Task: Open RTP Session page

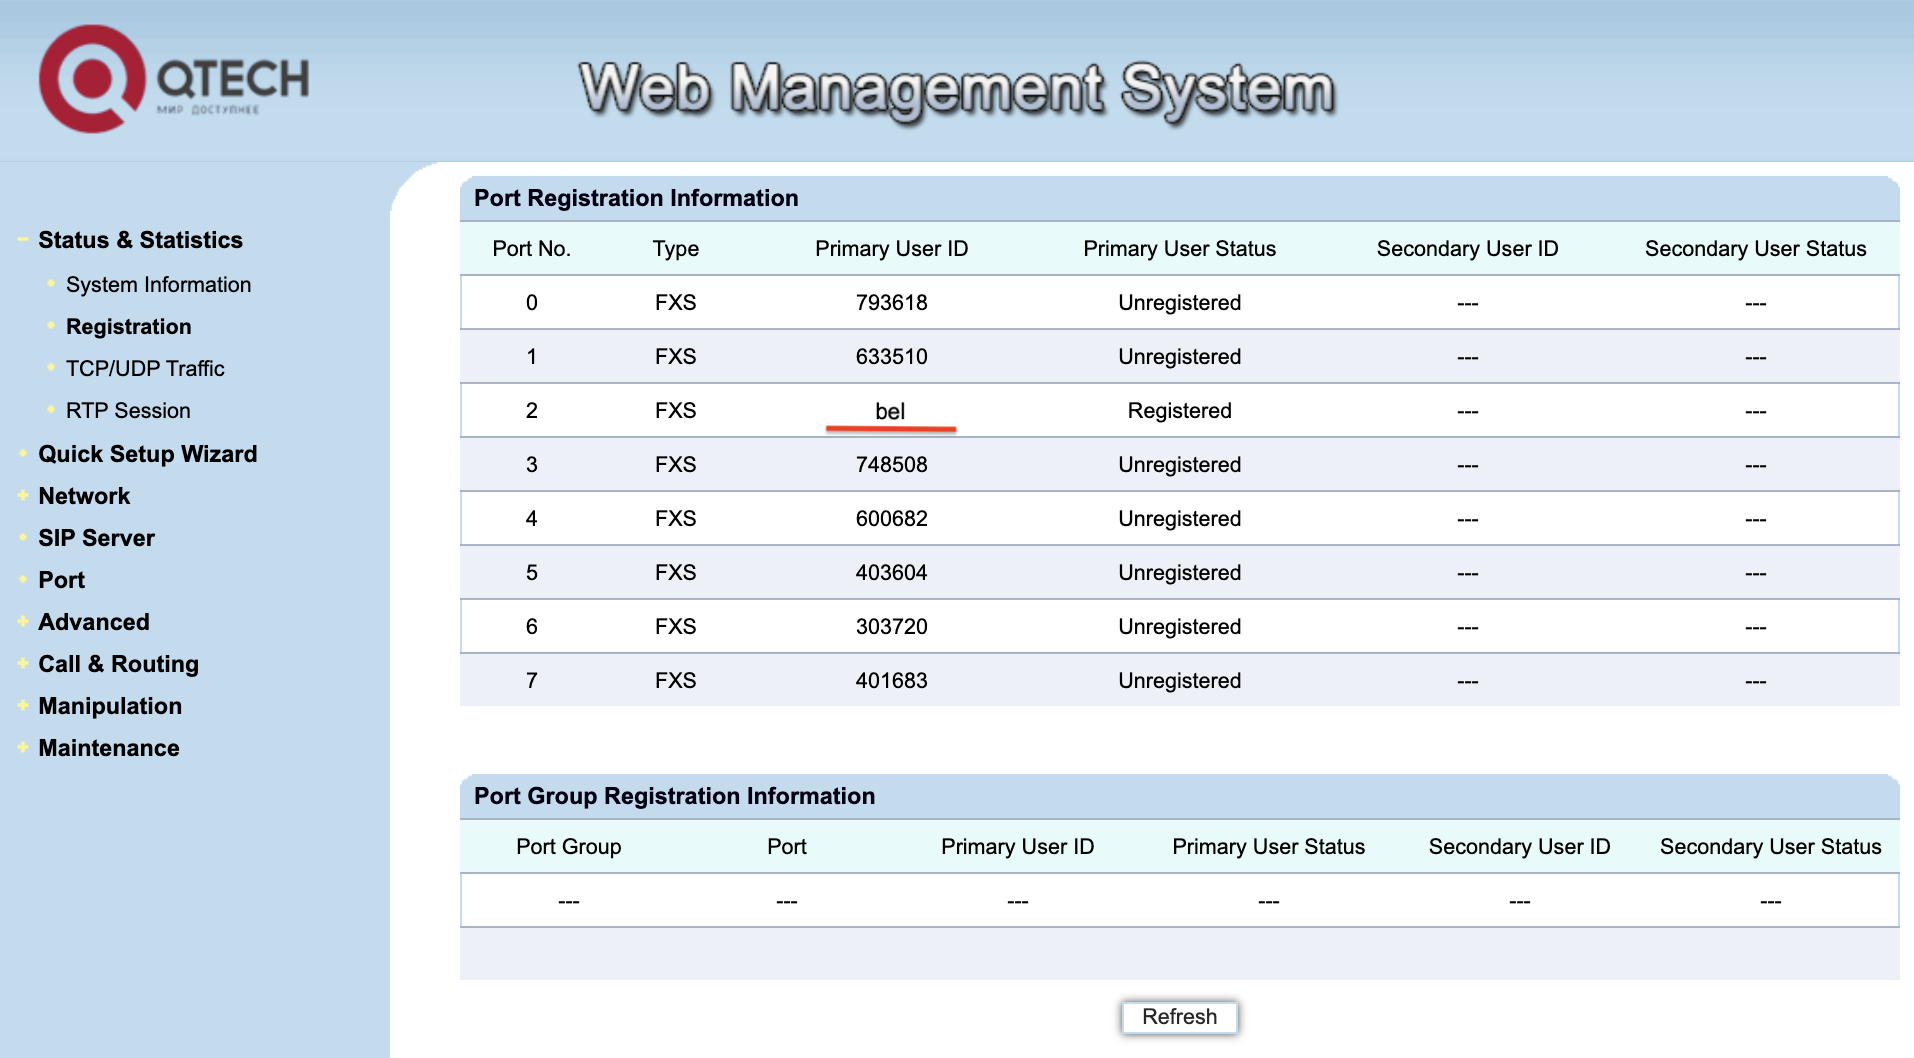Action: pyautogui.click(x=128, y=411)
